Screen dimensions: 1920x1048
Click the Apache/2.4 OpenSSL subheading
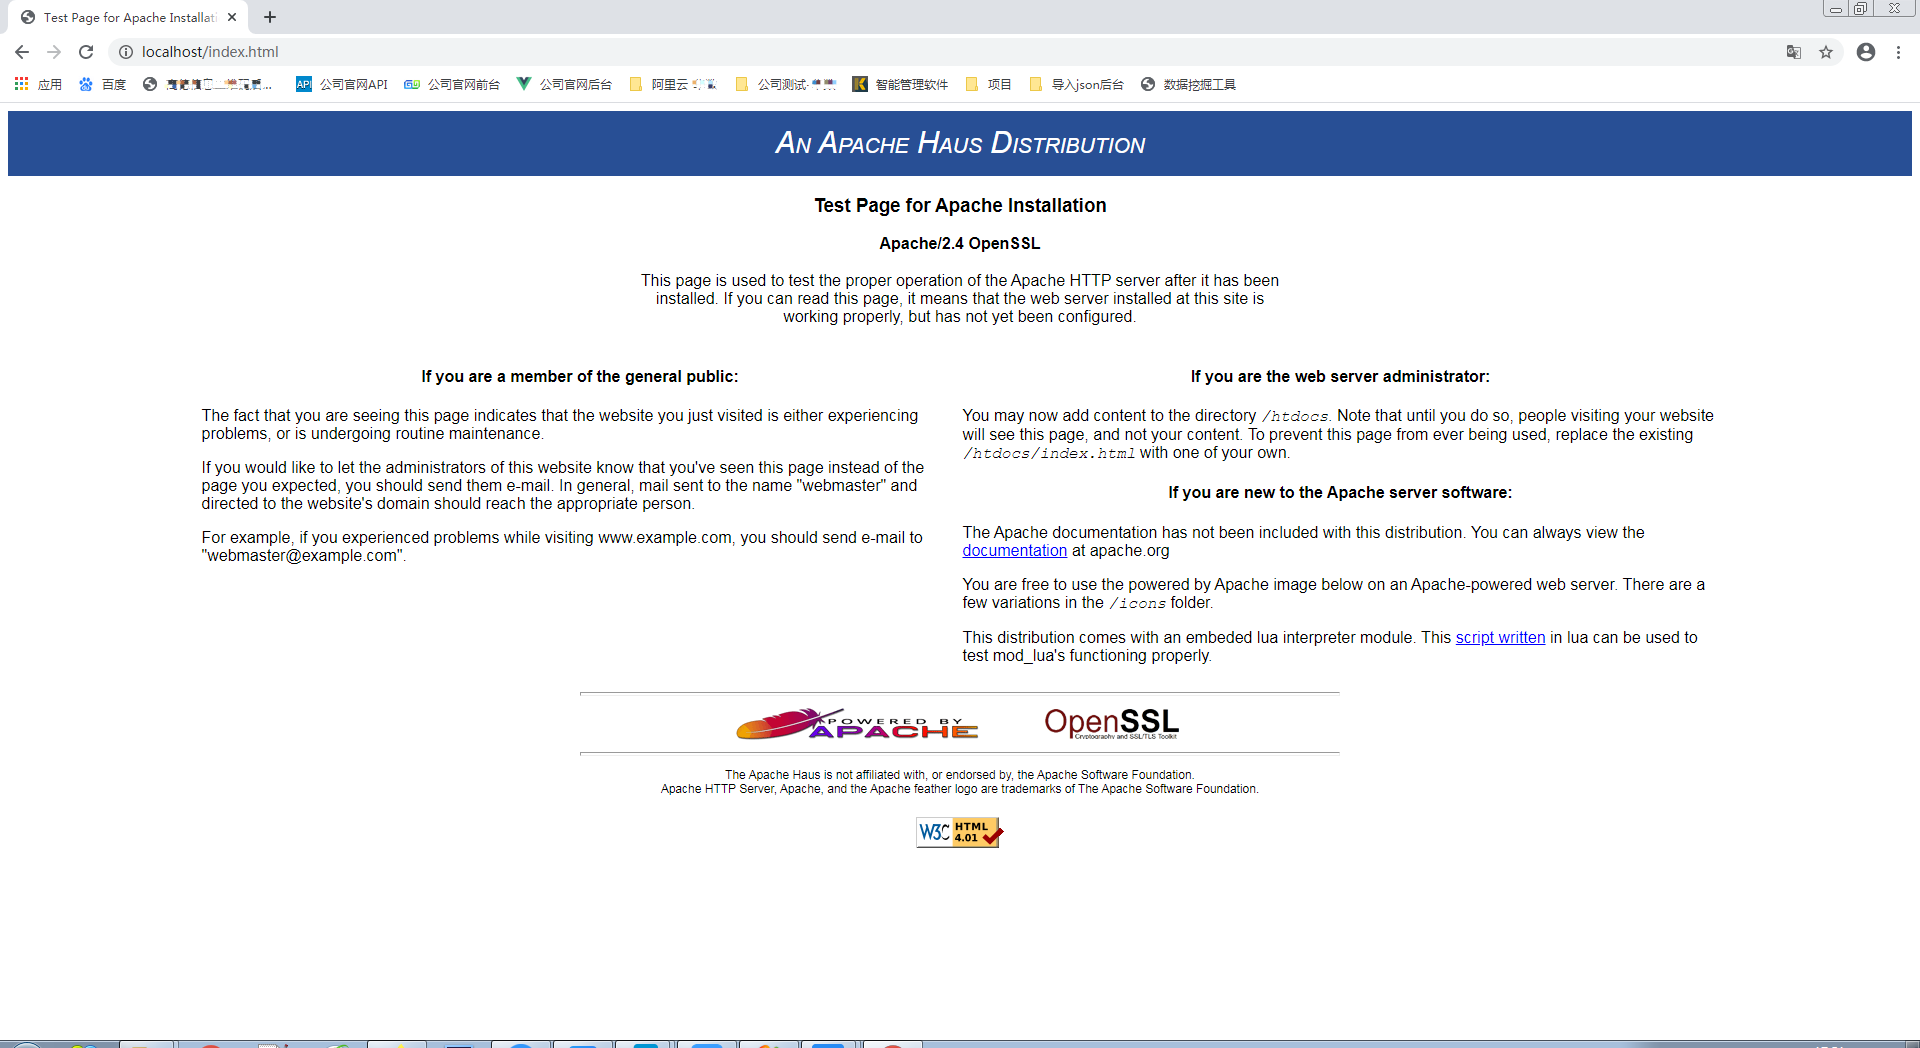click(x=960, y=243)
